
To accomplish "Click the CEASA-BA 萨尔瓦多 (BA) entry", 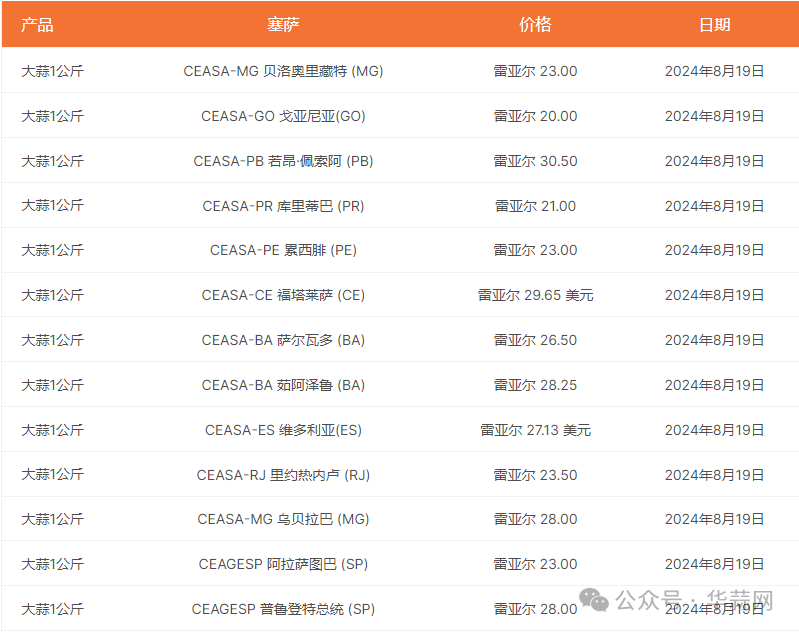I will (x=283, y=340).
